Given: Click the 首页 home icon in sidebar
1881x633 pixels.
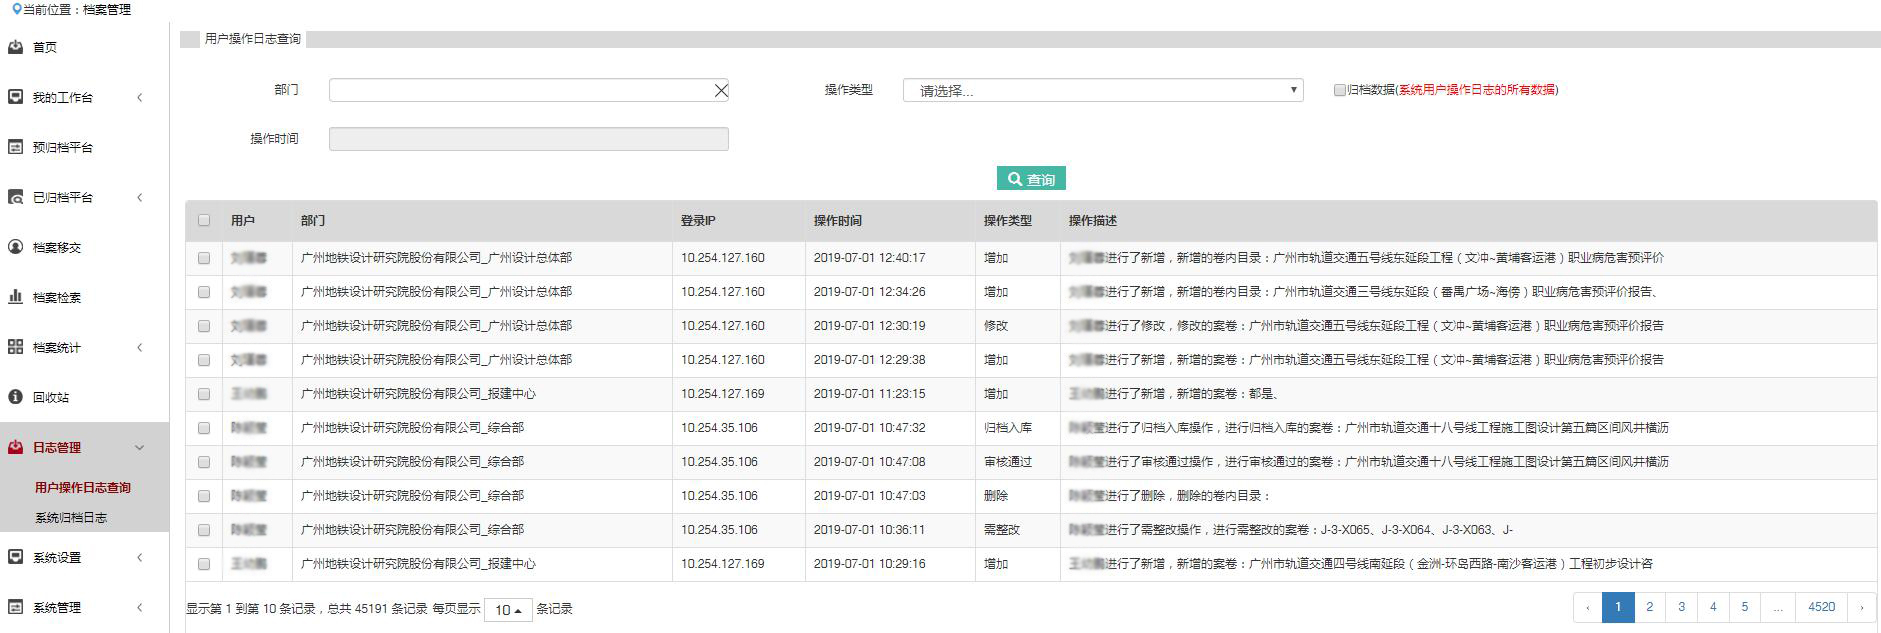Looking at the screenshot, I should coord(16,47).
